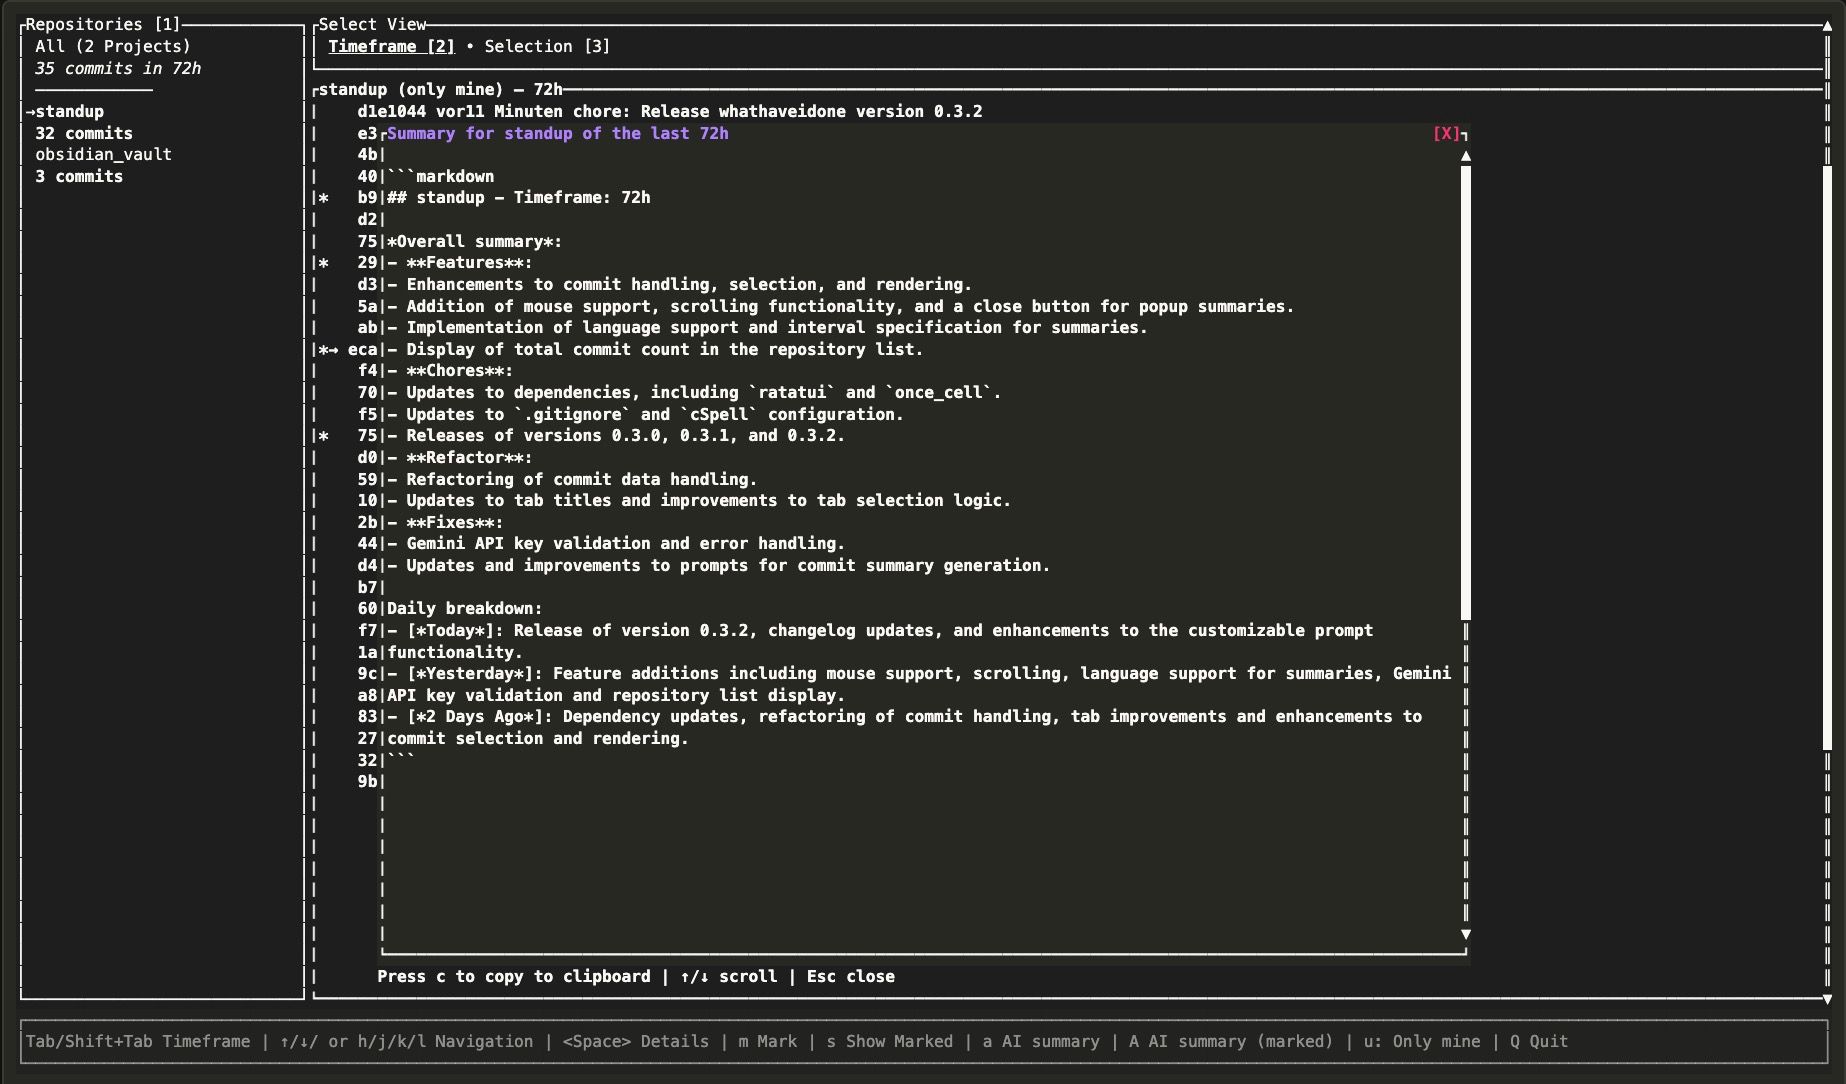
Task: Click the '[*Yesterday*]: Feature additions' line
Action: pos(919,673)
